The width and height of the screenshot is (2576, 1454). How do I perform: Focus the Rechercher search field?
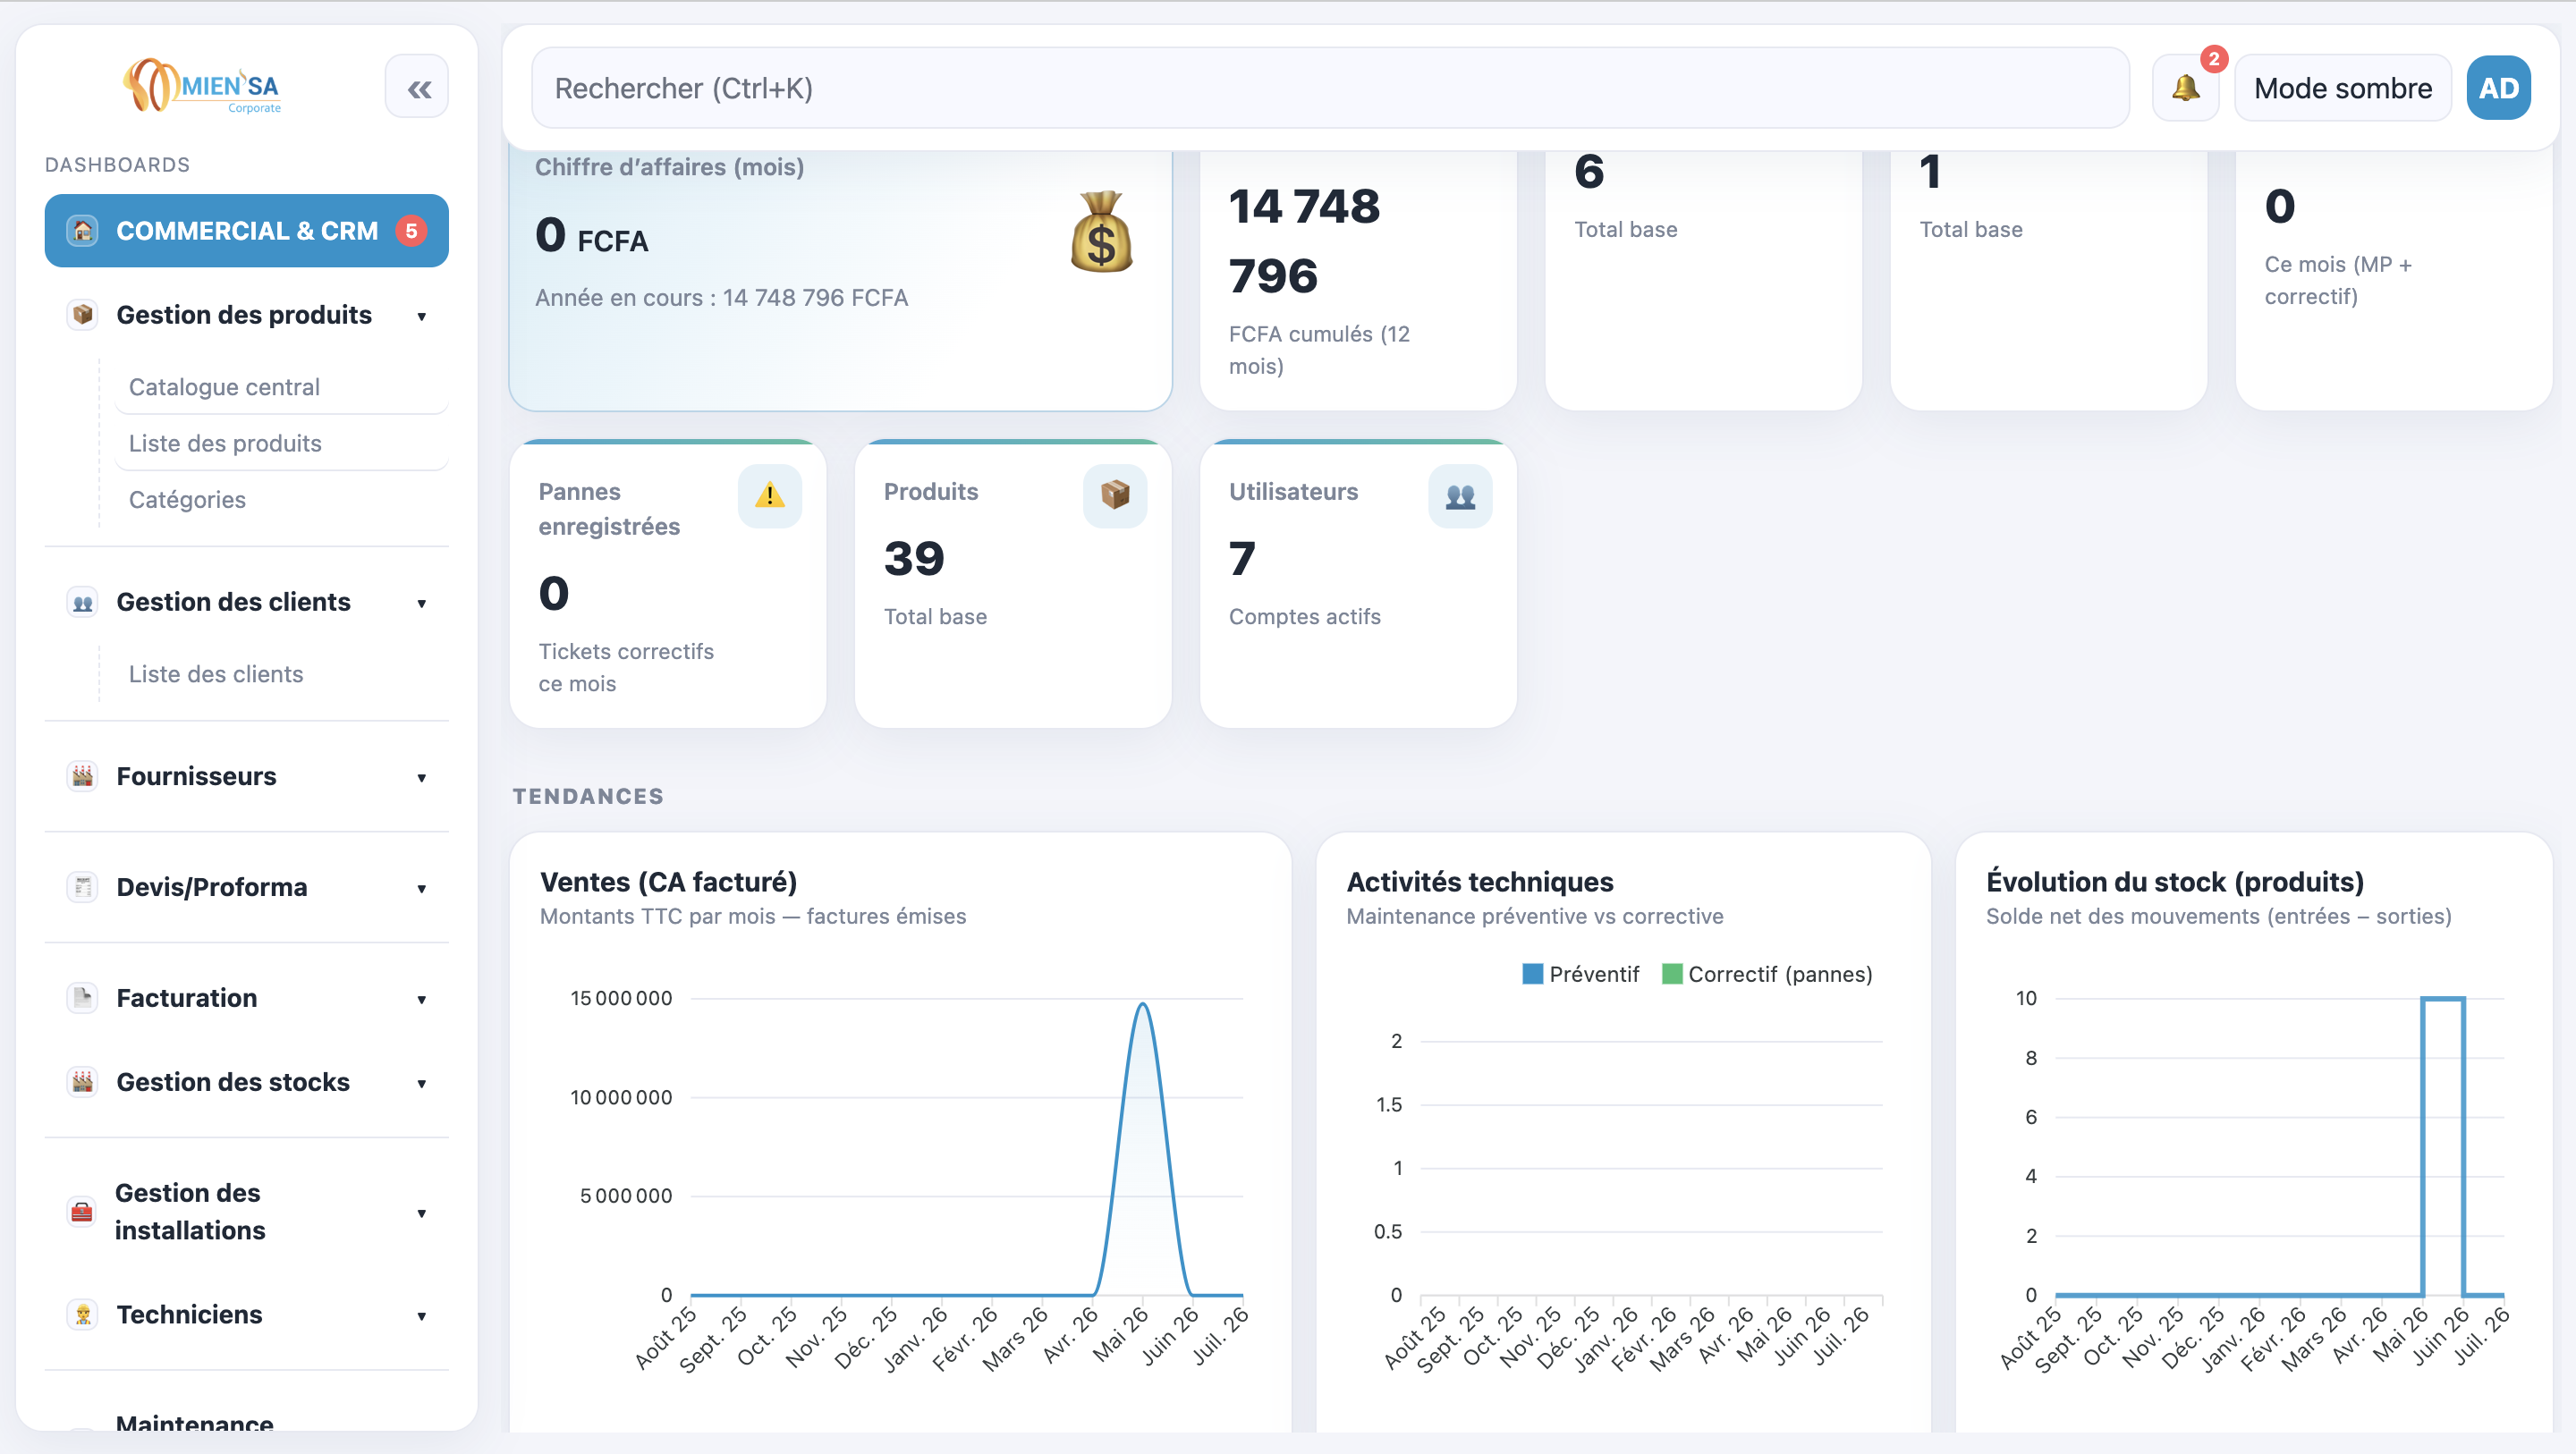click(1329, 88)
